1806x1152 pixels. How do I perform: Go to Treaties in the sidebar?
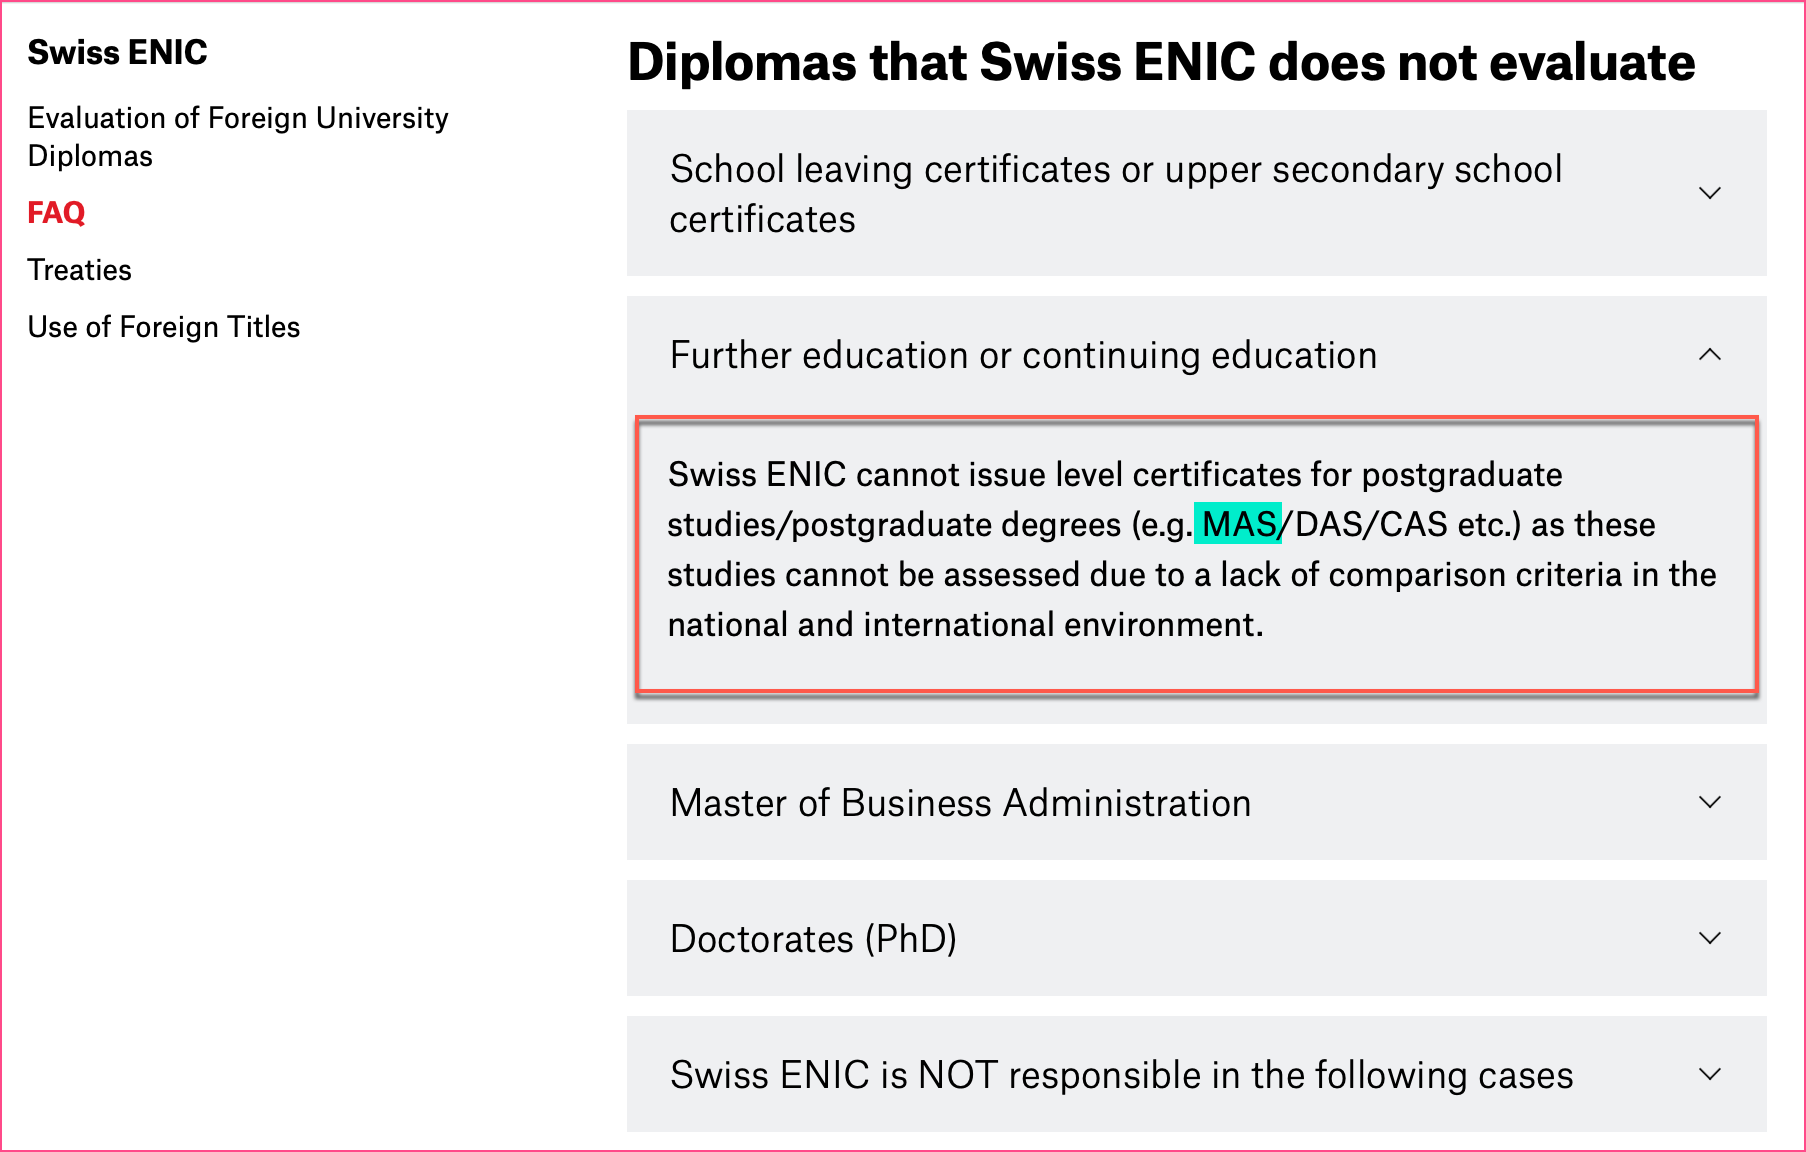[x=80, y=270]
